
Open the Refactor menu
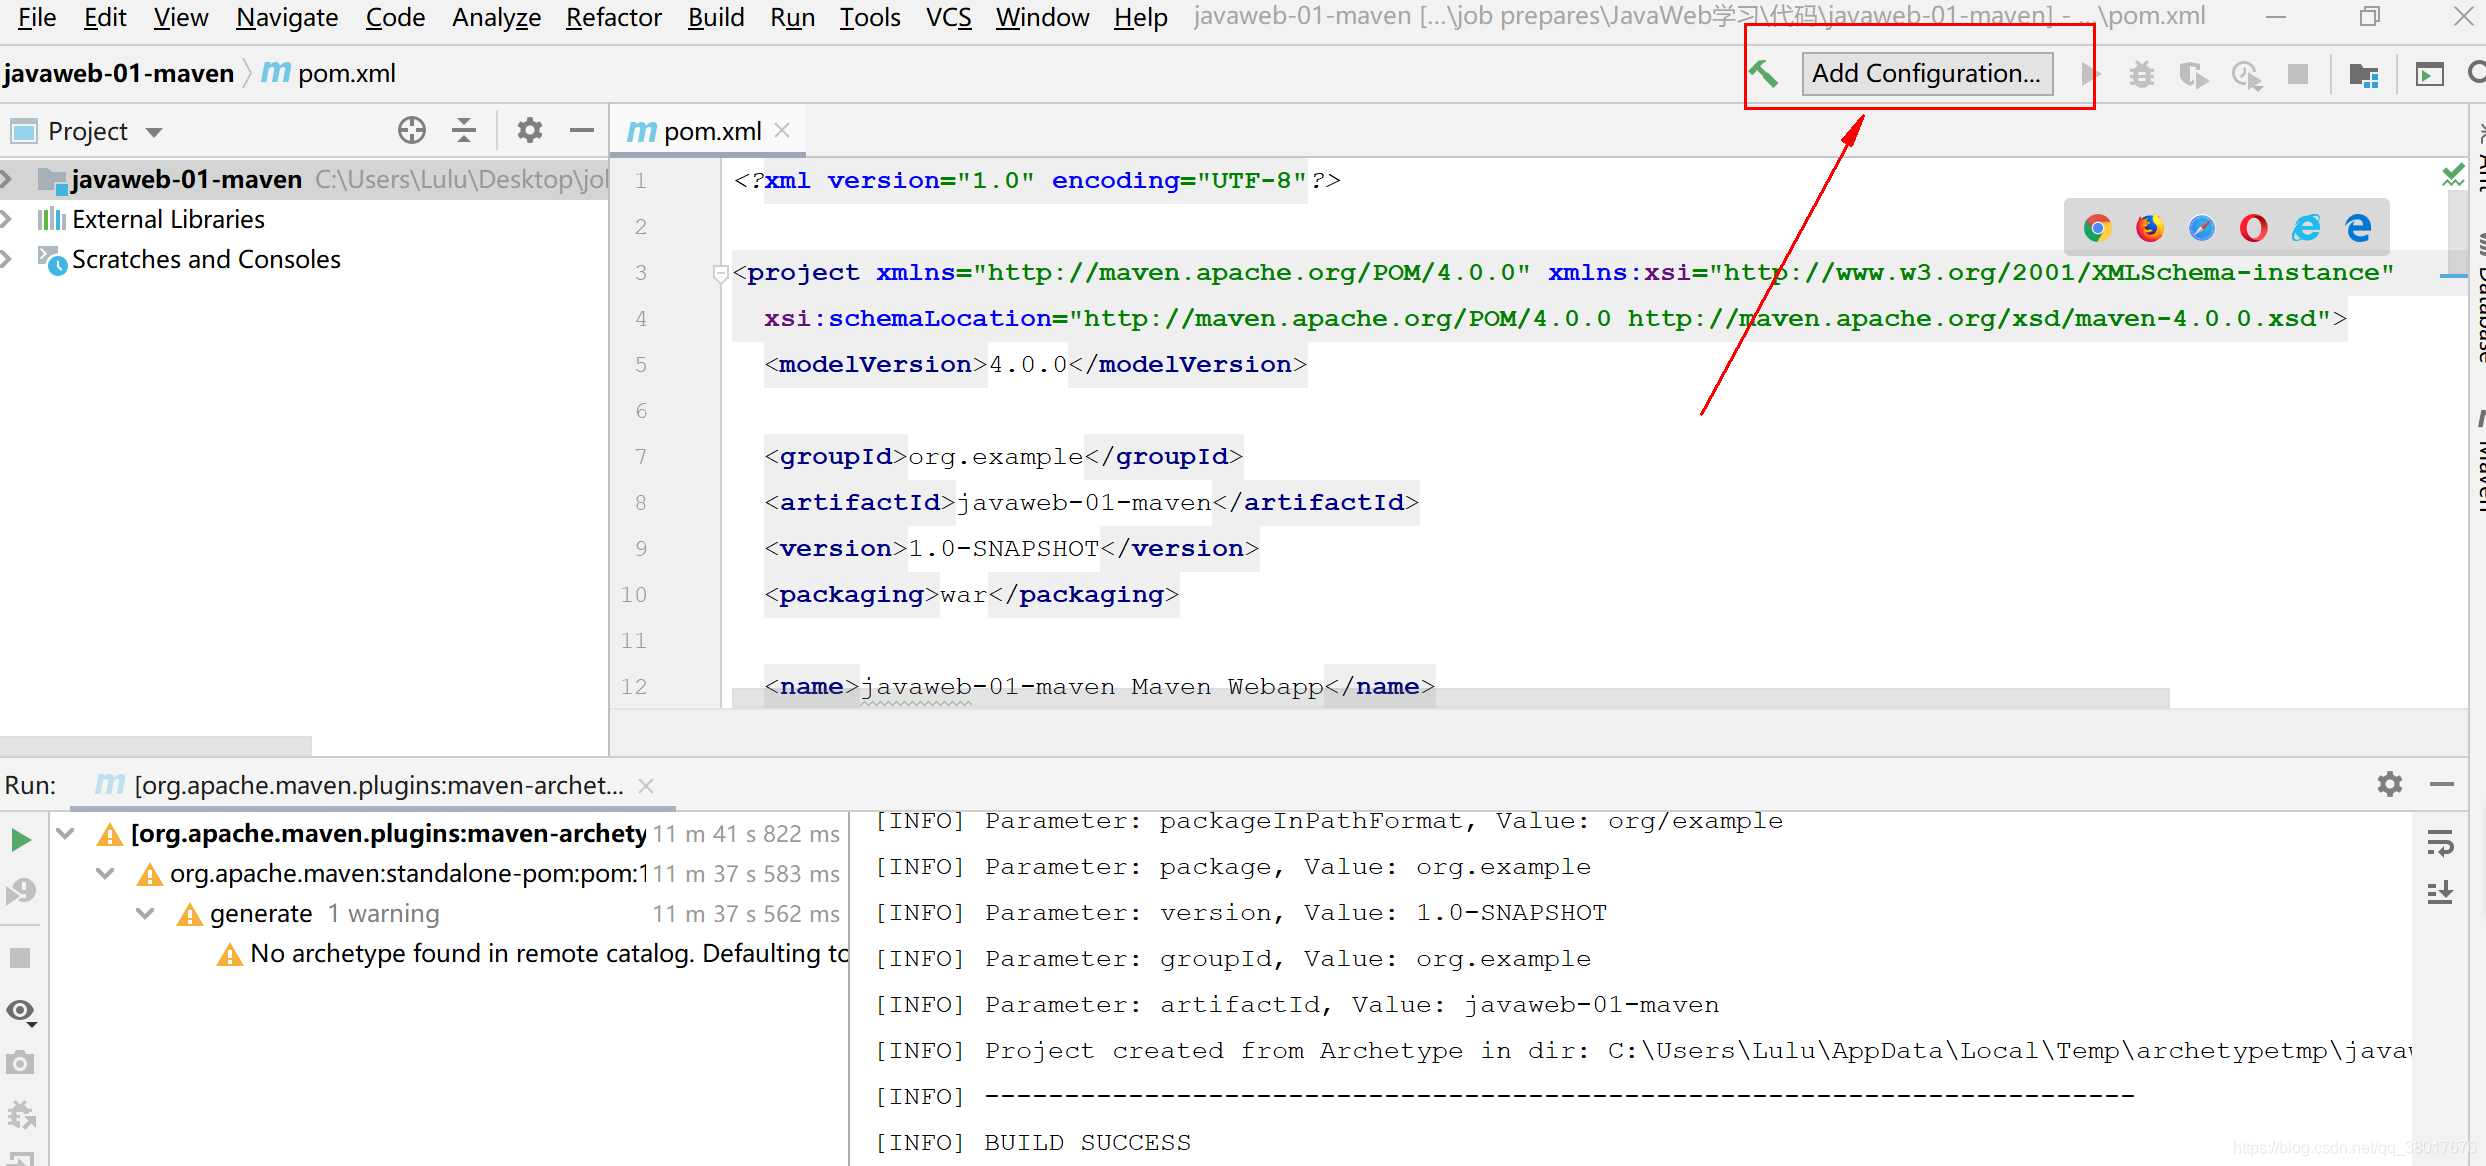[613, 17]
